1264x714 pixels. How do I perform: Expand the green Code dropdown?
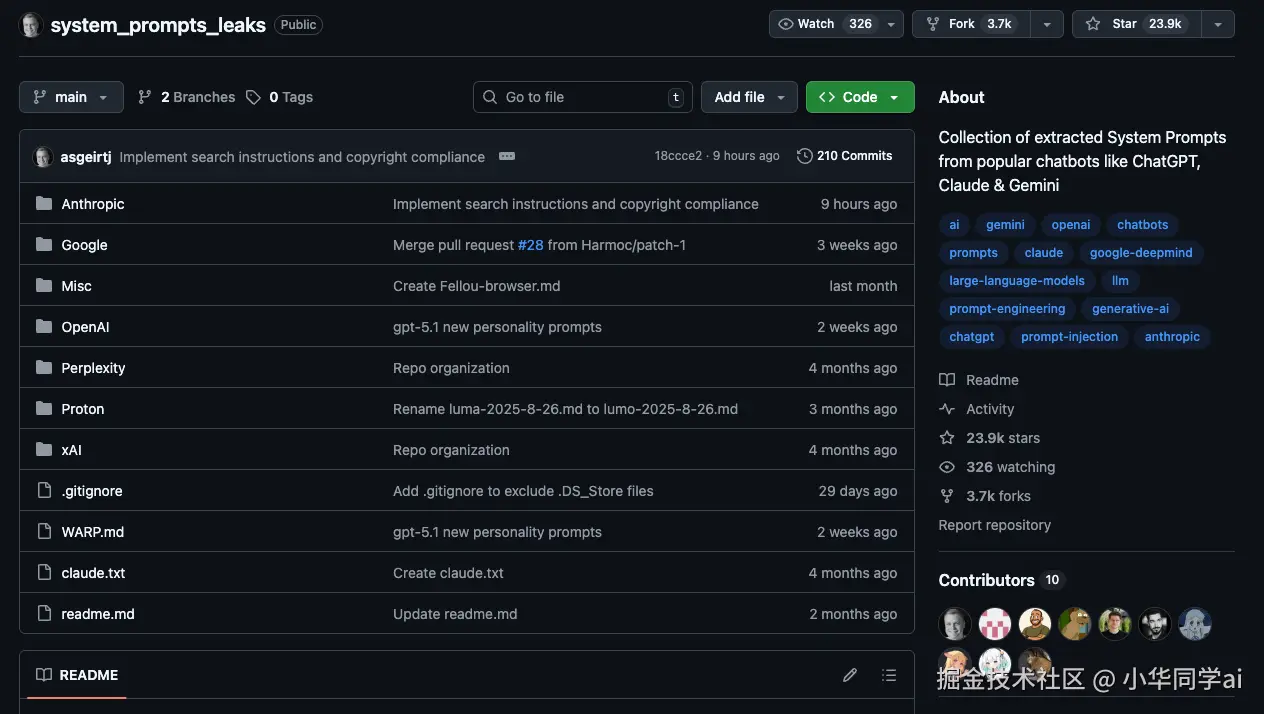860,97
